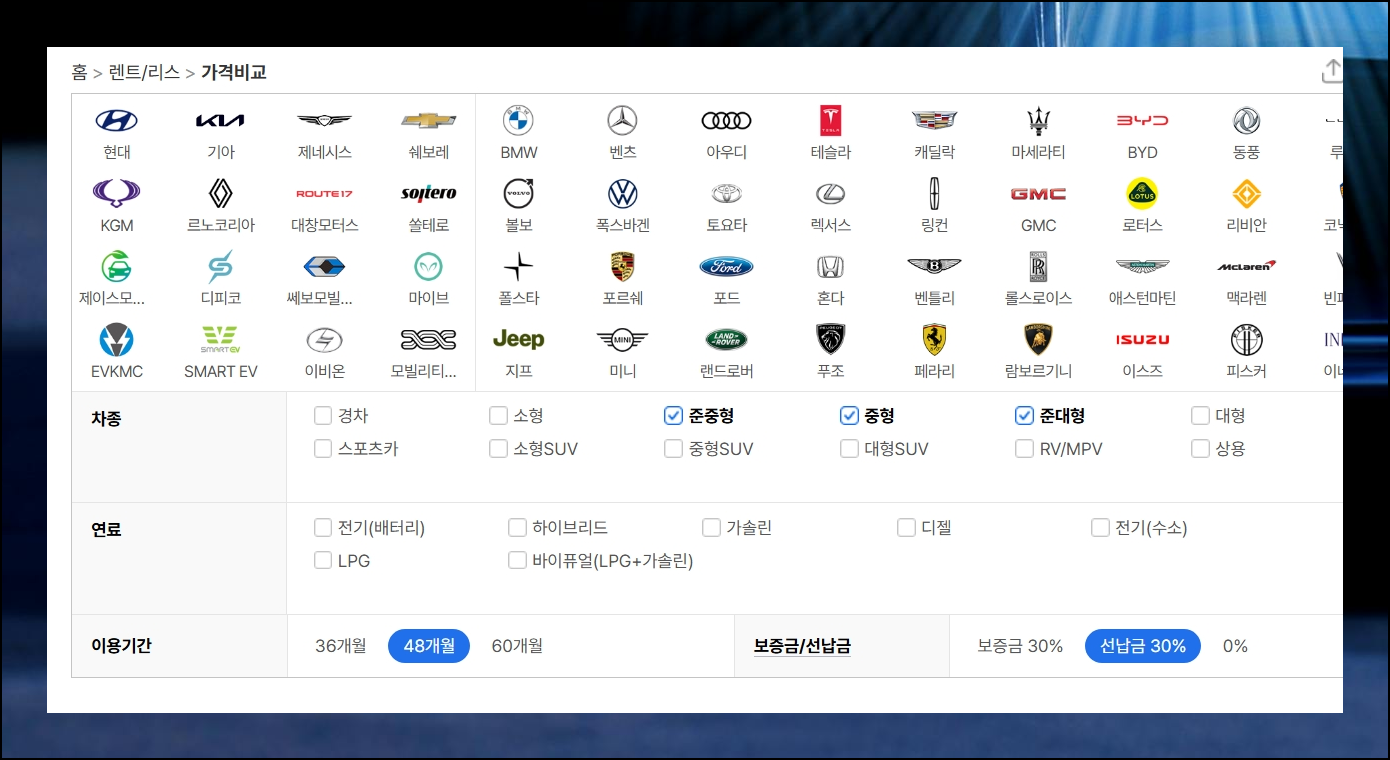Pick the Lexus (렉서스) logo
The image size is (1390, 760).
830,194
